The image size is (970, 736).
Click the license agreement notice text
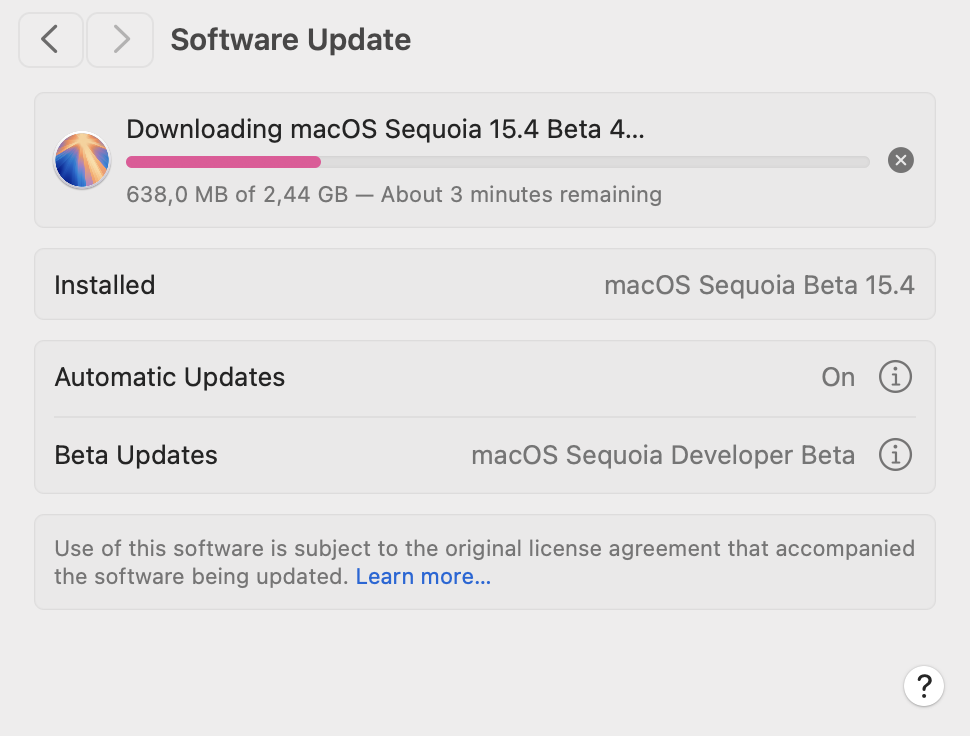click(x=484, y=548)
